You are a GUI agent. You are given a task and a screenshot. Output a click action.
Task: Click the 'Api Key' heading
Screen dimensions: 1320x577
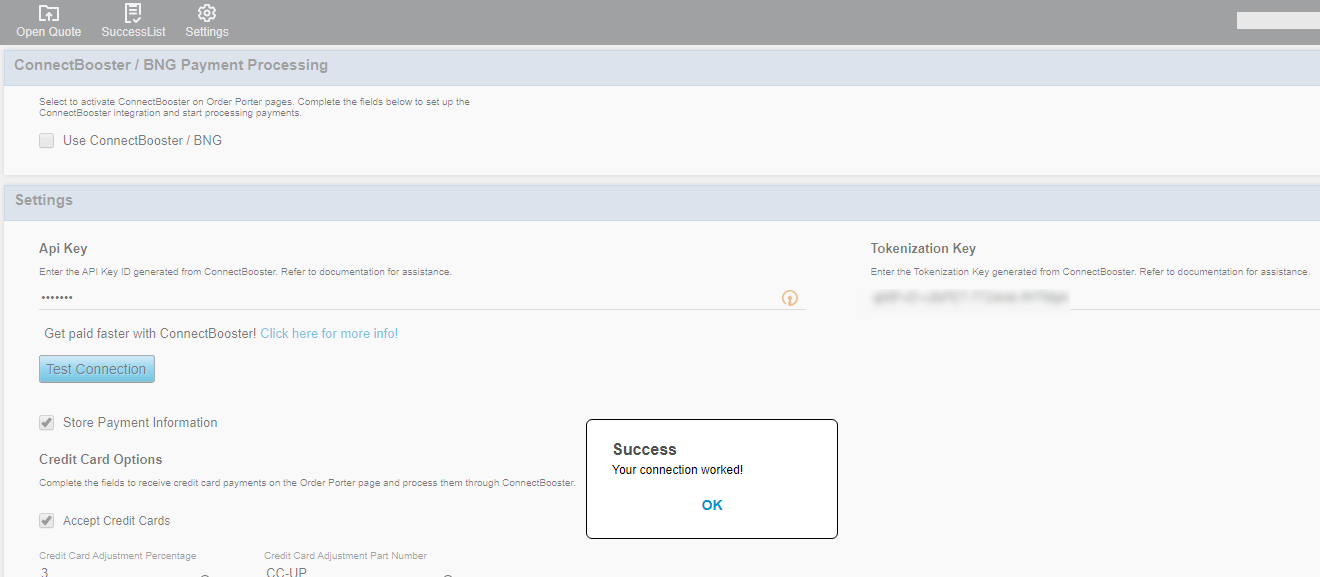coord(63,249)
